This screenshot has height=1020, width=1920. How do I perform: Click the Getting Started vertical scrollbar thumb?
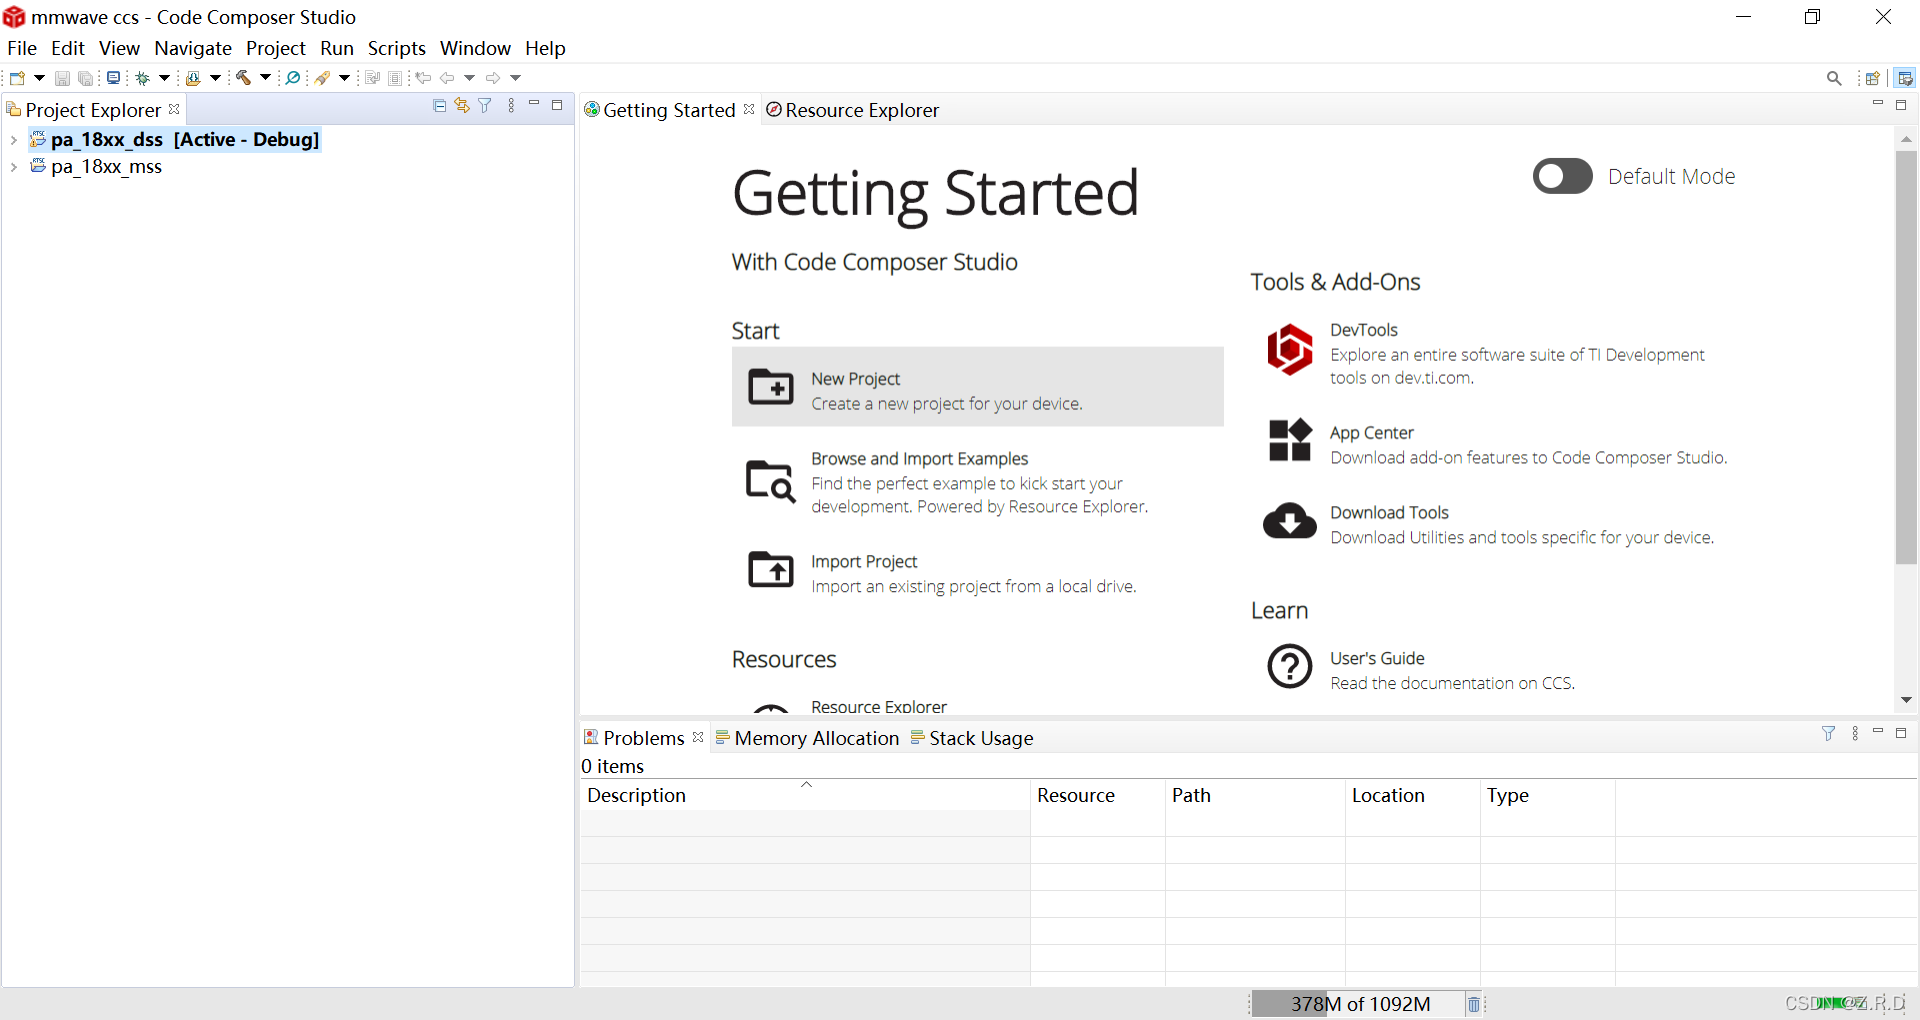[x=1906, y=358]
